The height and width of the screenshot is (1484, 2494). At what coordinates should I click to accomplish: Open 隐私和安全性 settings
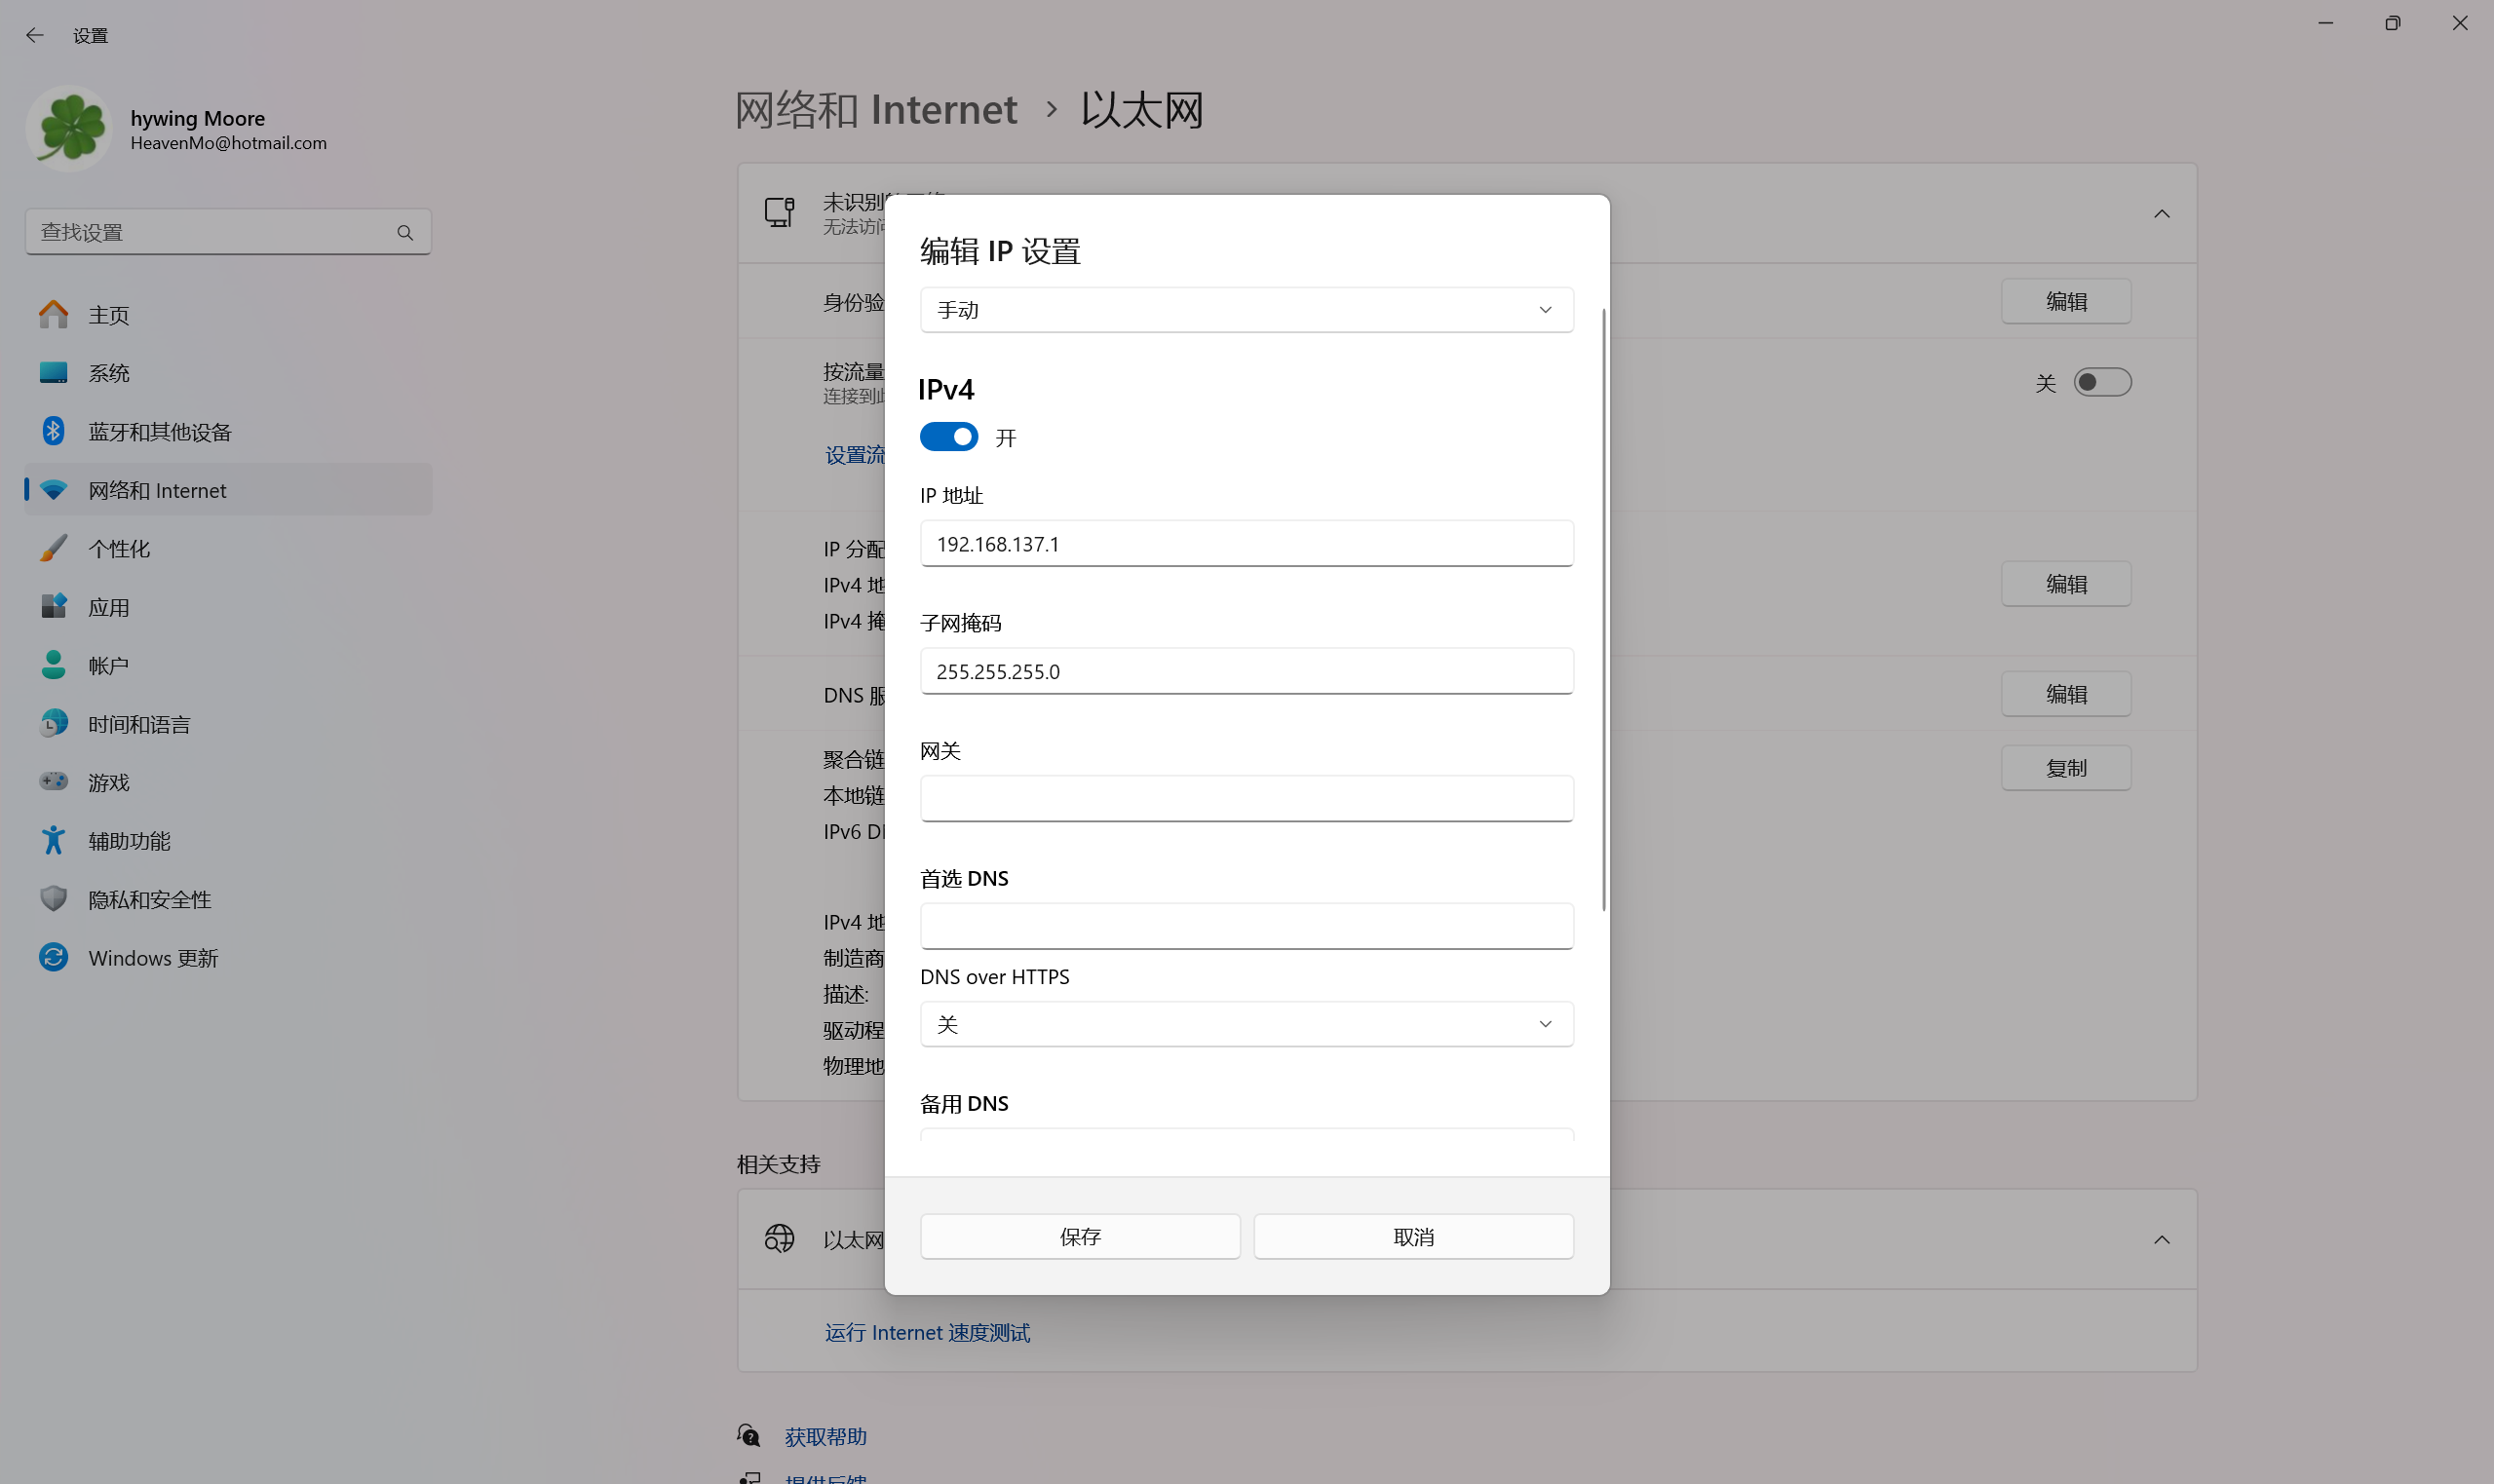[x=149, y=899]
